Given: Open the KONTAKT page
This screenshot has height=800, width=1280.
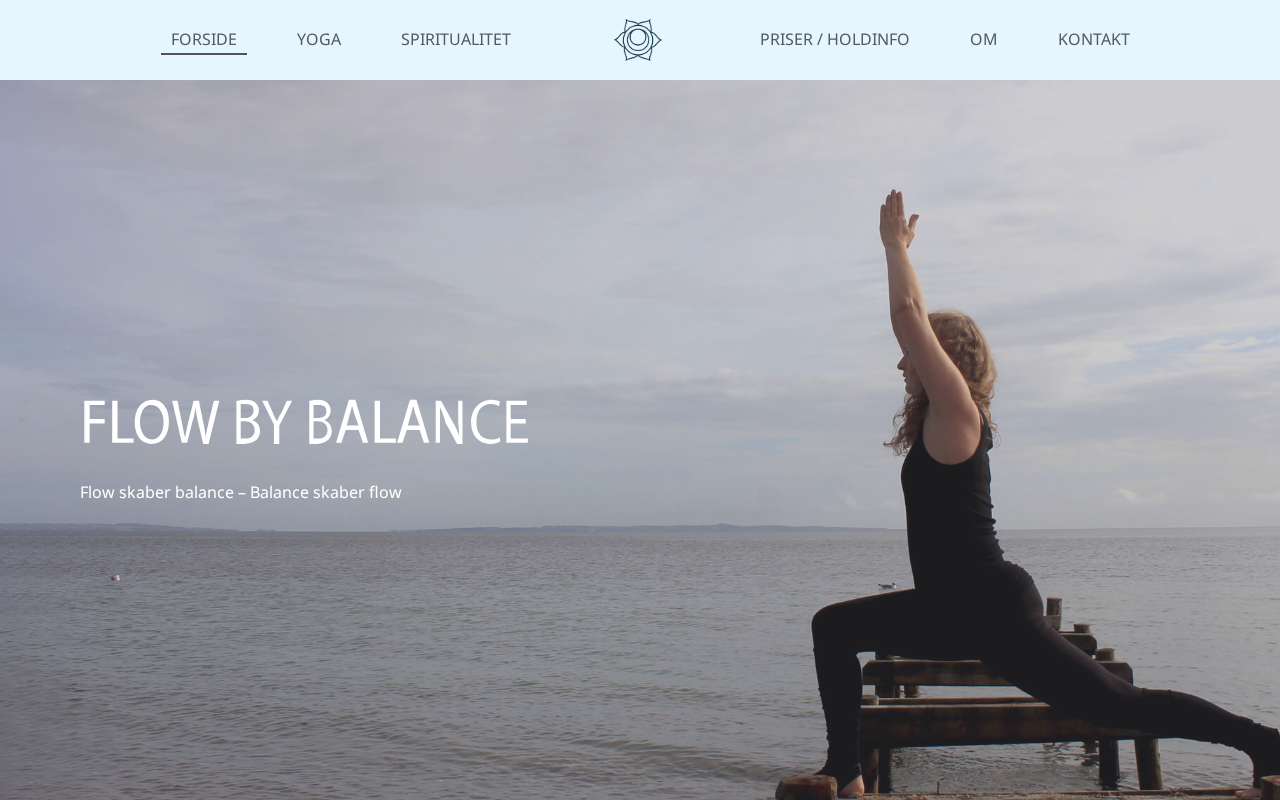Looking at the screenshot, I should (x=1094, y=39).
